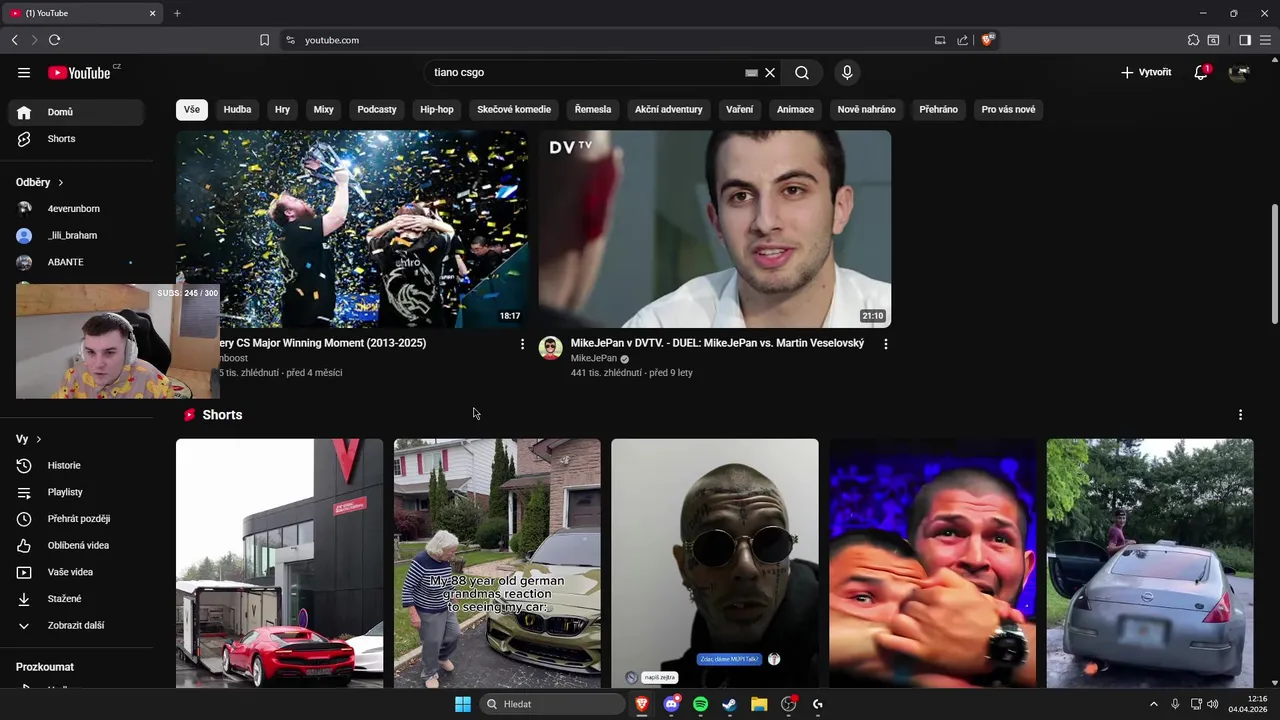Select the 'Pro vás nové' chip

click(x=1008, y=109)
